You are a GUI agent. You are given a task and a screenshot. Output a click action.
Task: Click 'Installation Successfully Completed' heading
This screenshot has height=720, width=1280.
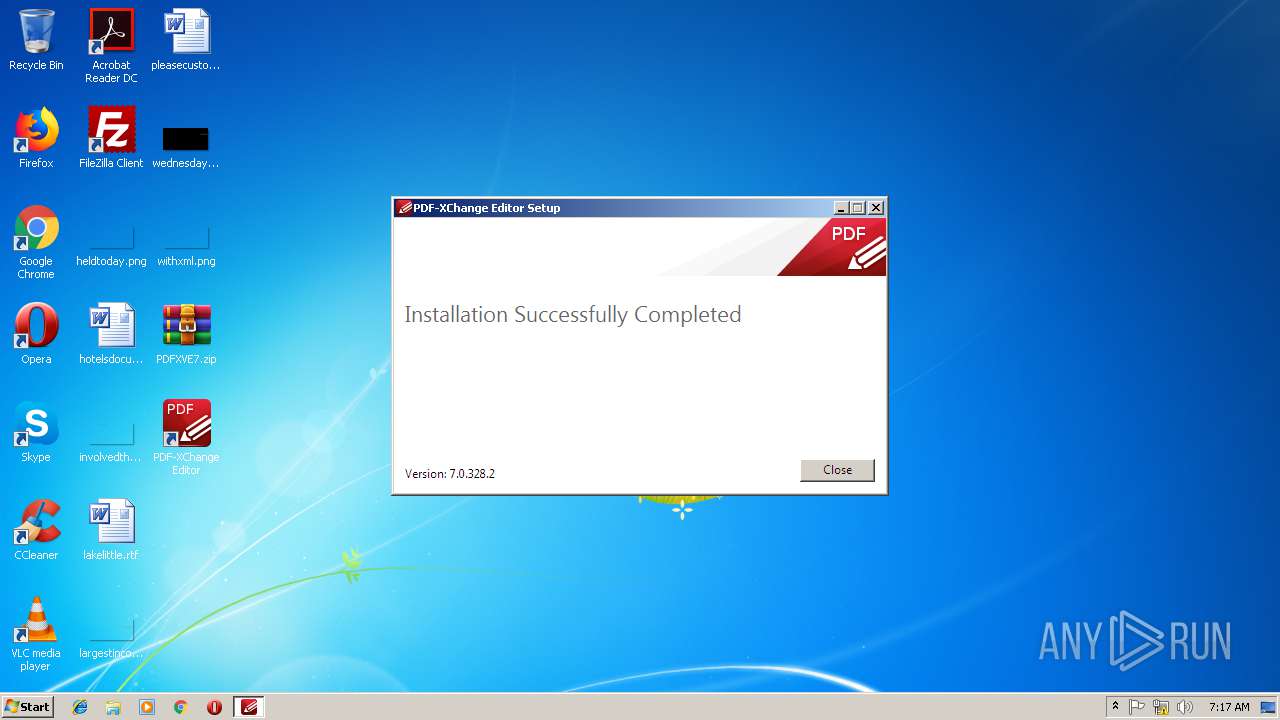point(573,315)
